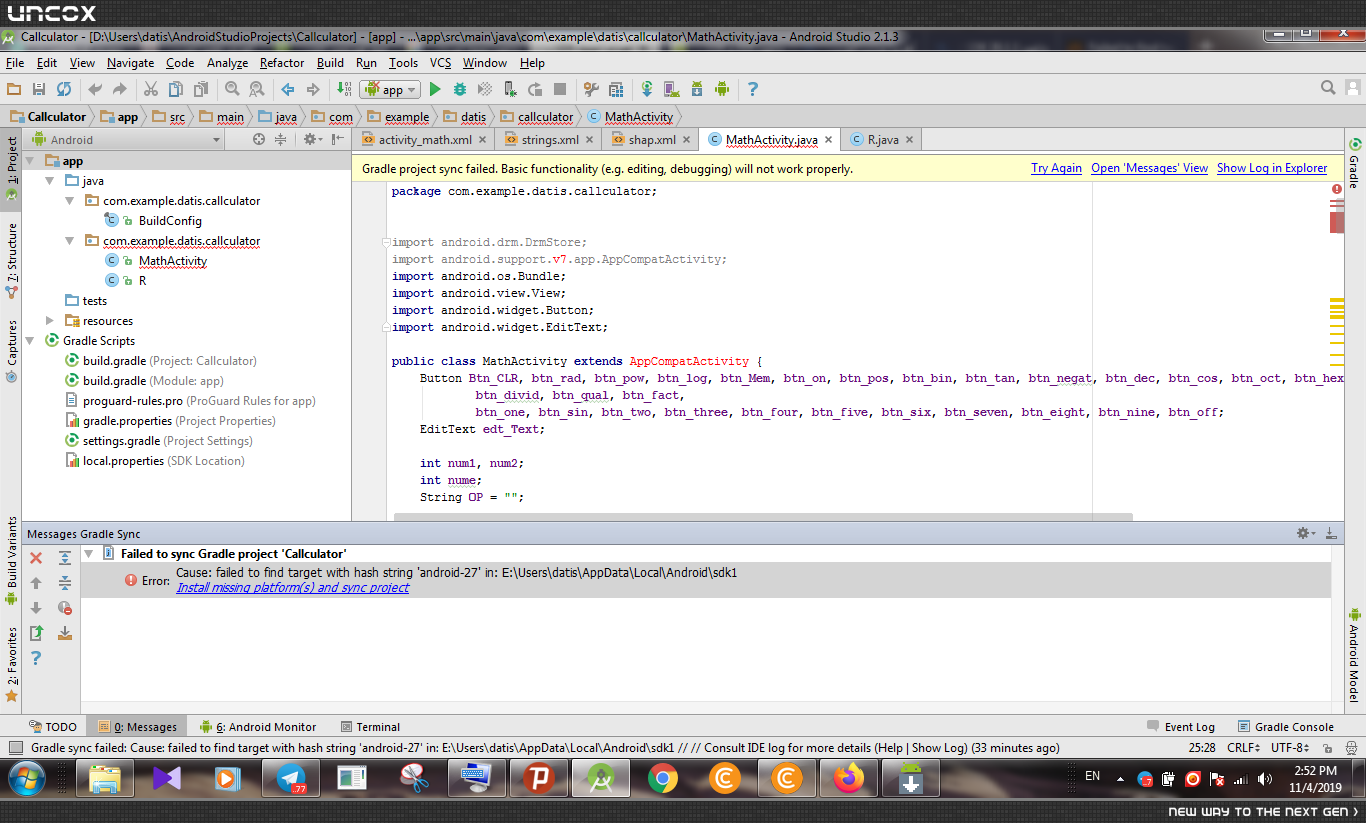Collapse the imports fold in editor

coord(385,242)
